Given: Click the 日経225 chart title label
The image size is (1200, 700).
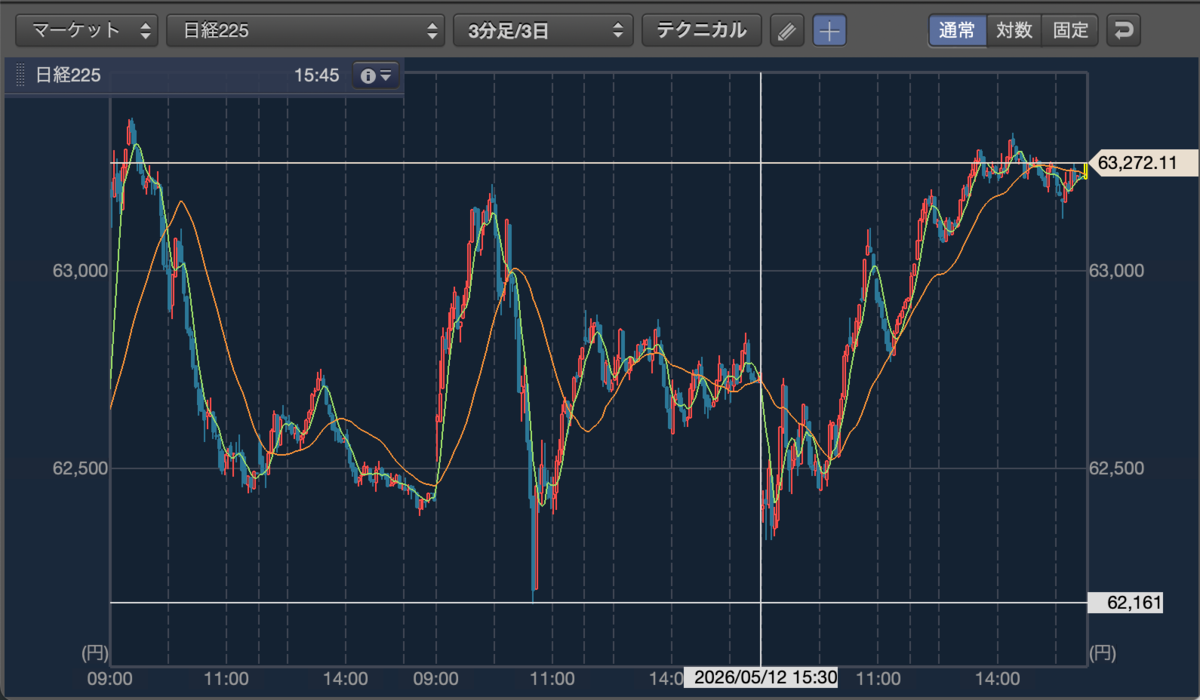Looking at the screenshot, I should coord(68,75).
